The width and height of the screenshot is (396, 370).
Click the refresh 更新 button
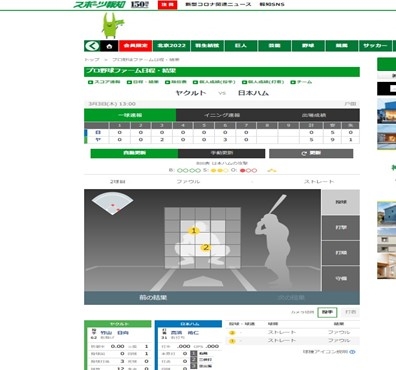pos(311,153)
